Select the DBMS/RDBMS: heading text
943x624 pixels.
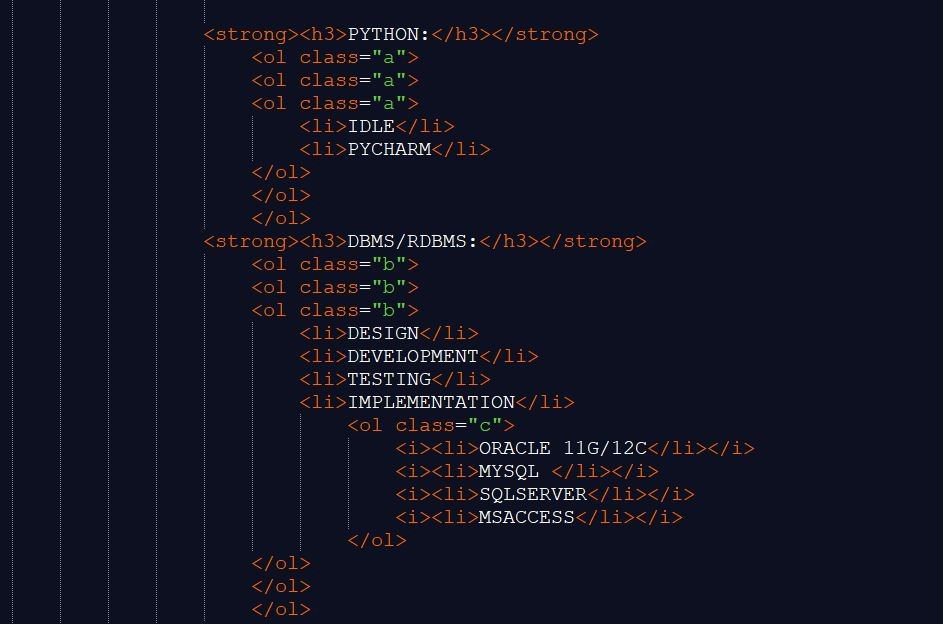412,242
